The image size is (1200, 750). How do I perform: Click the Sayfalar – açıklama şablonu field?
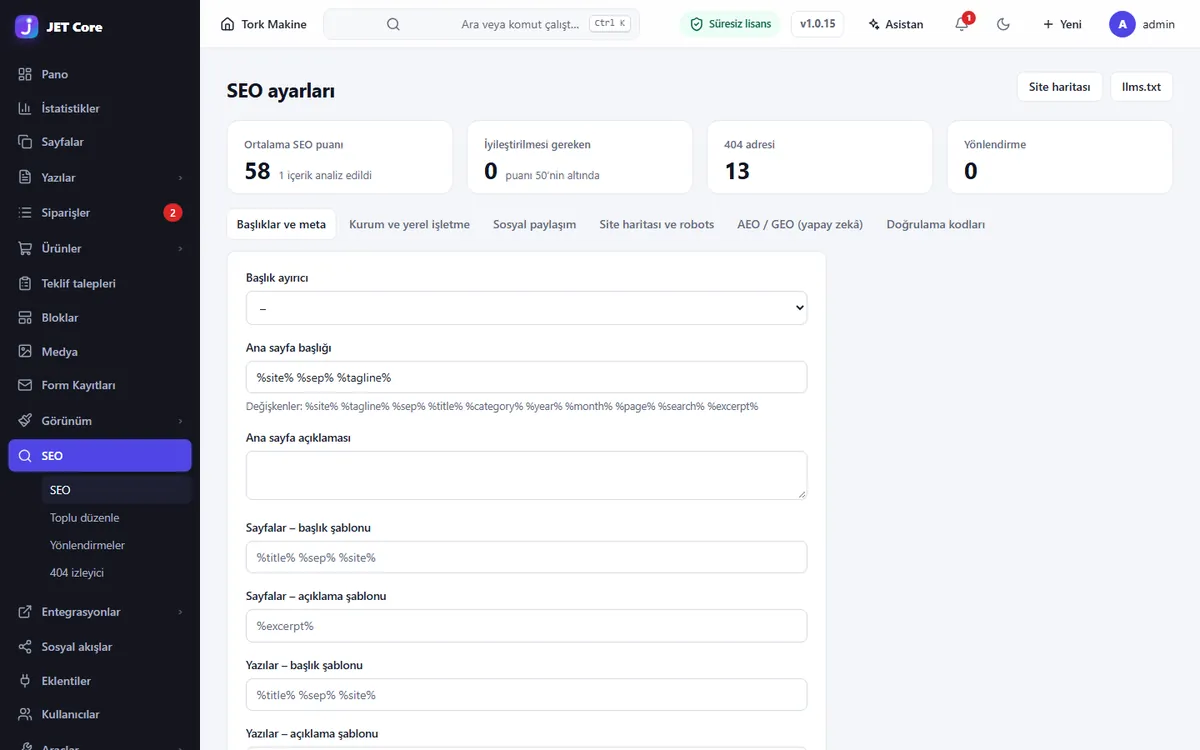(526, 626)
